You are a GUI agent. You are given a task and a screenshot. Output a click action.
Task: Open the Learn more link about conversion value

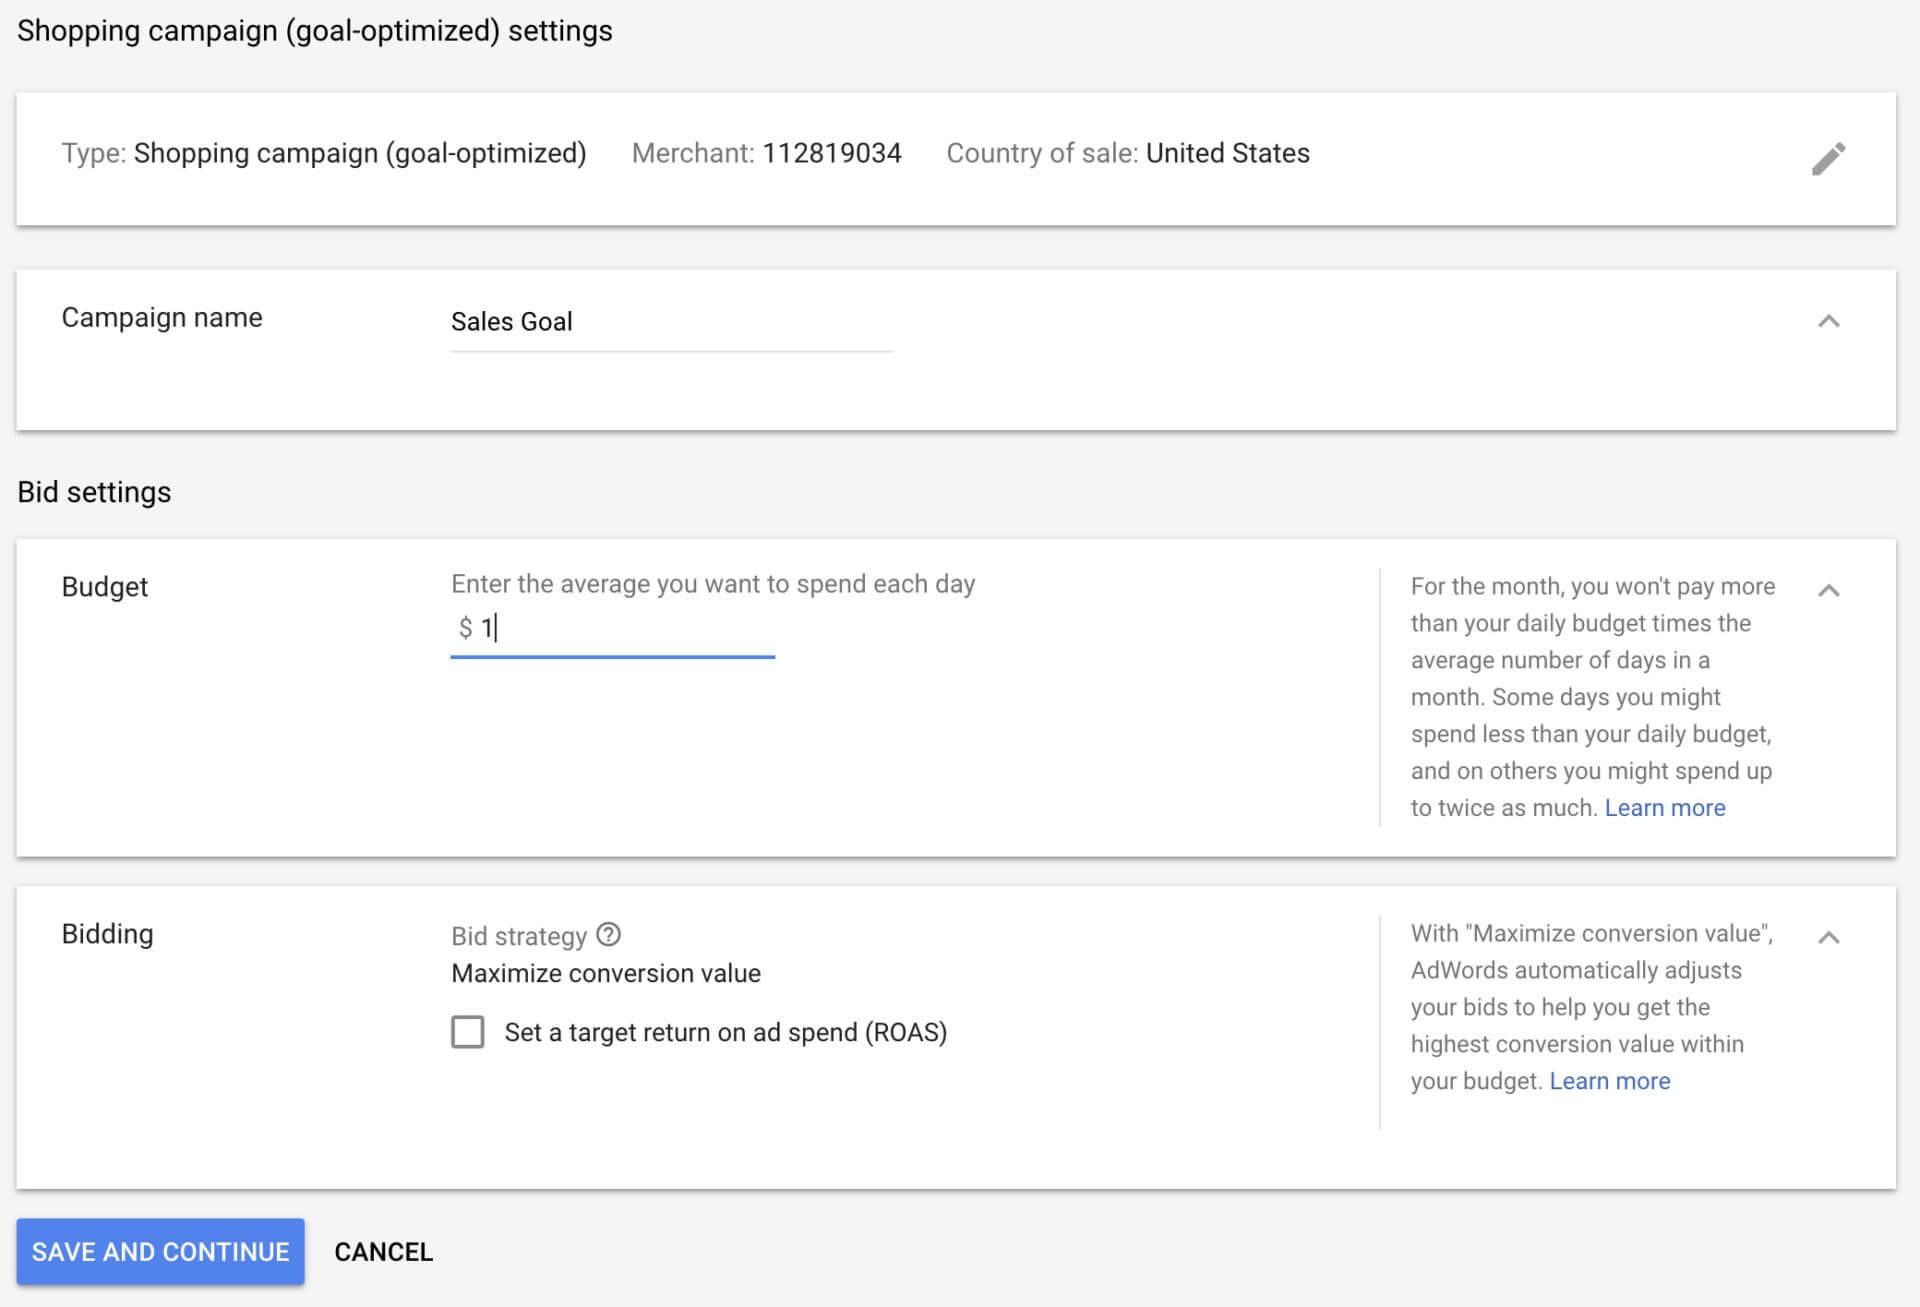click(x=1609, y=1081)
